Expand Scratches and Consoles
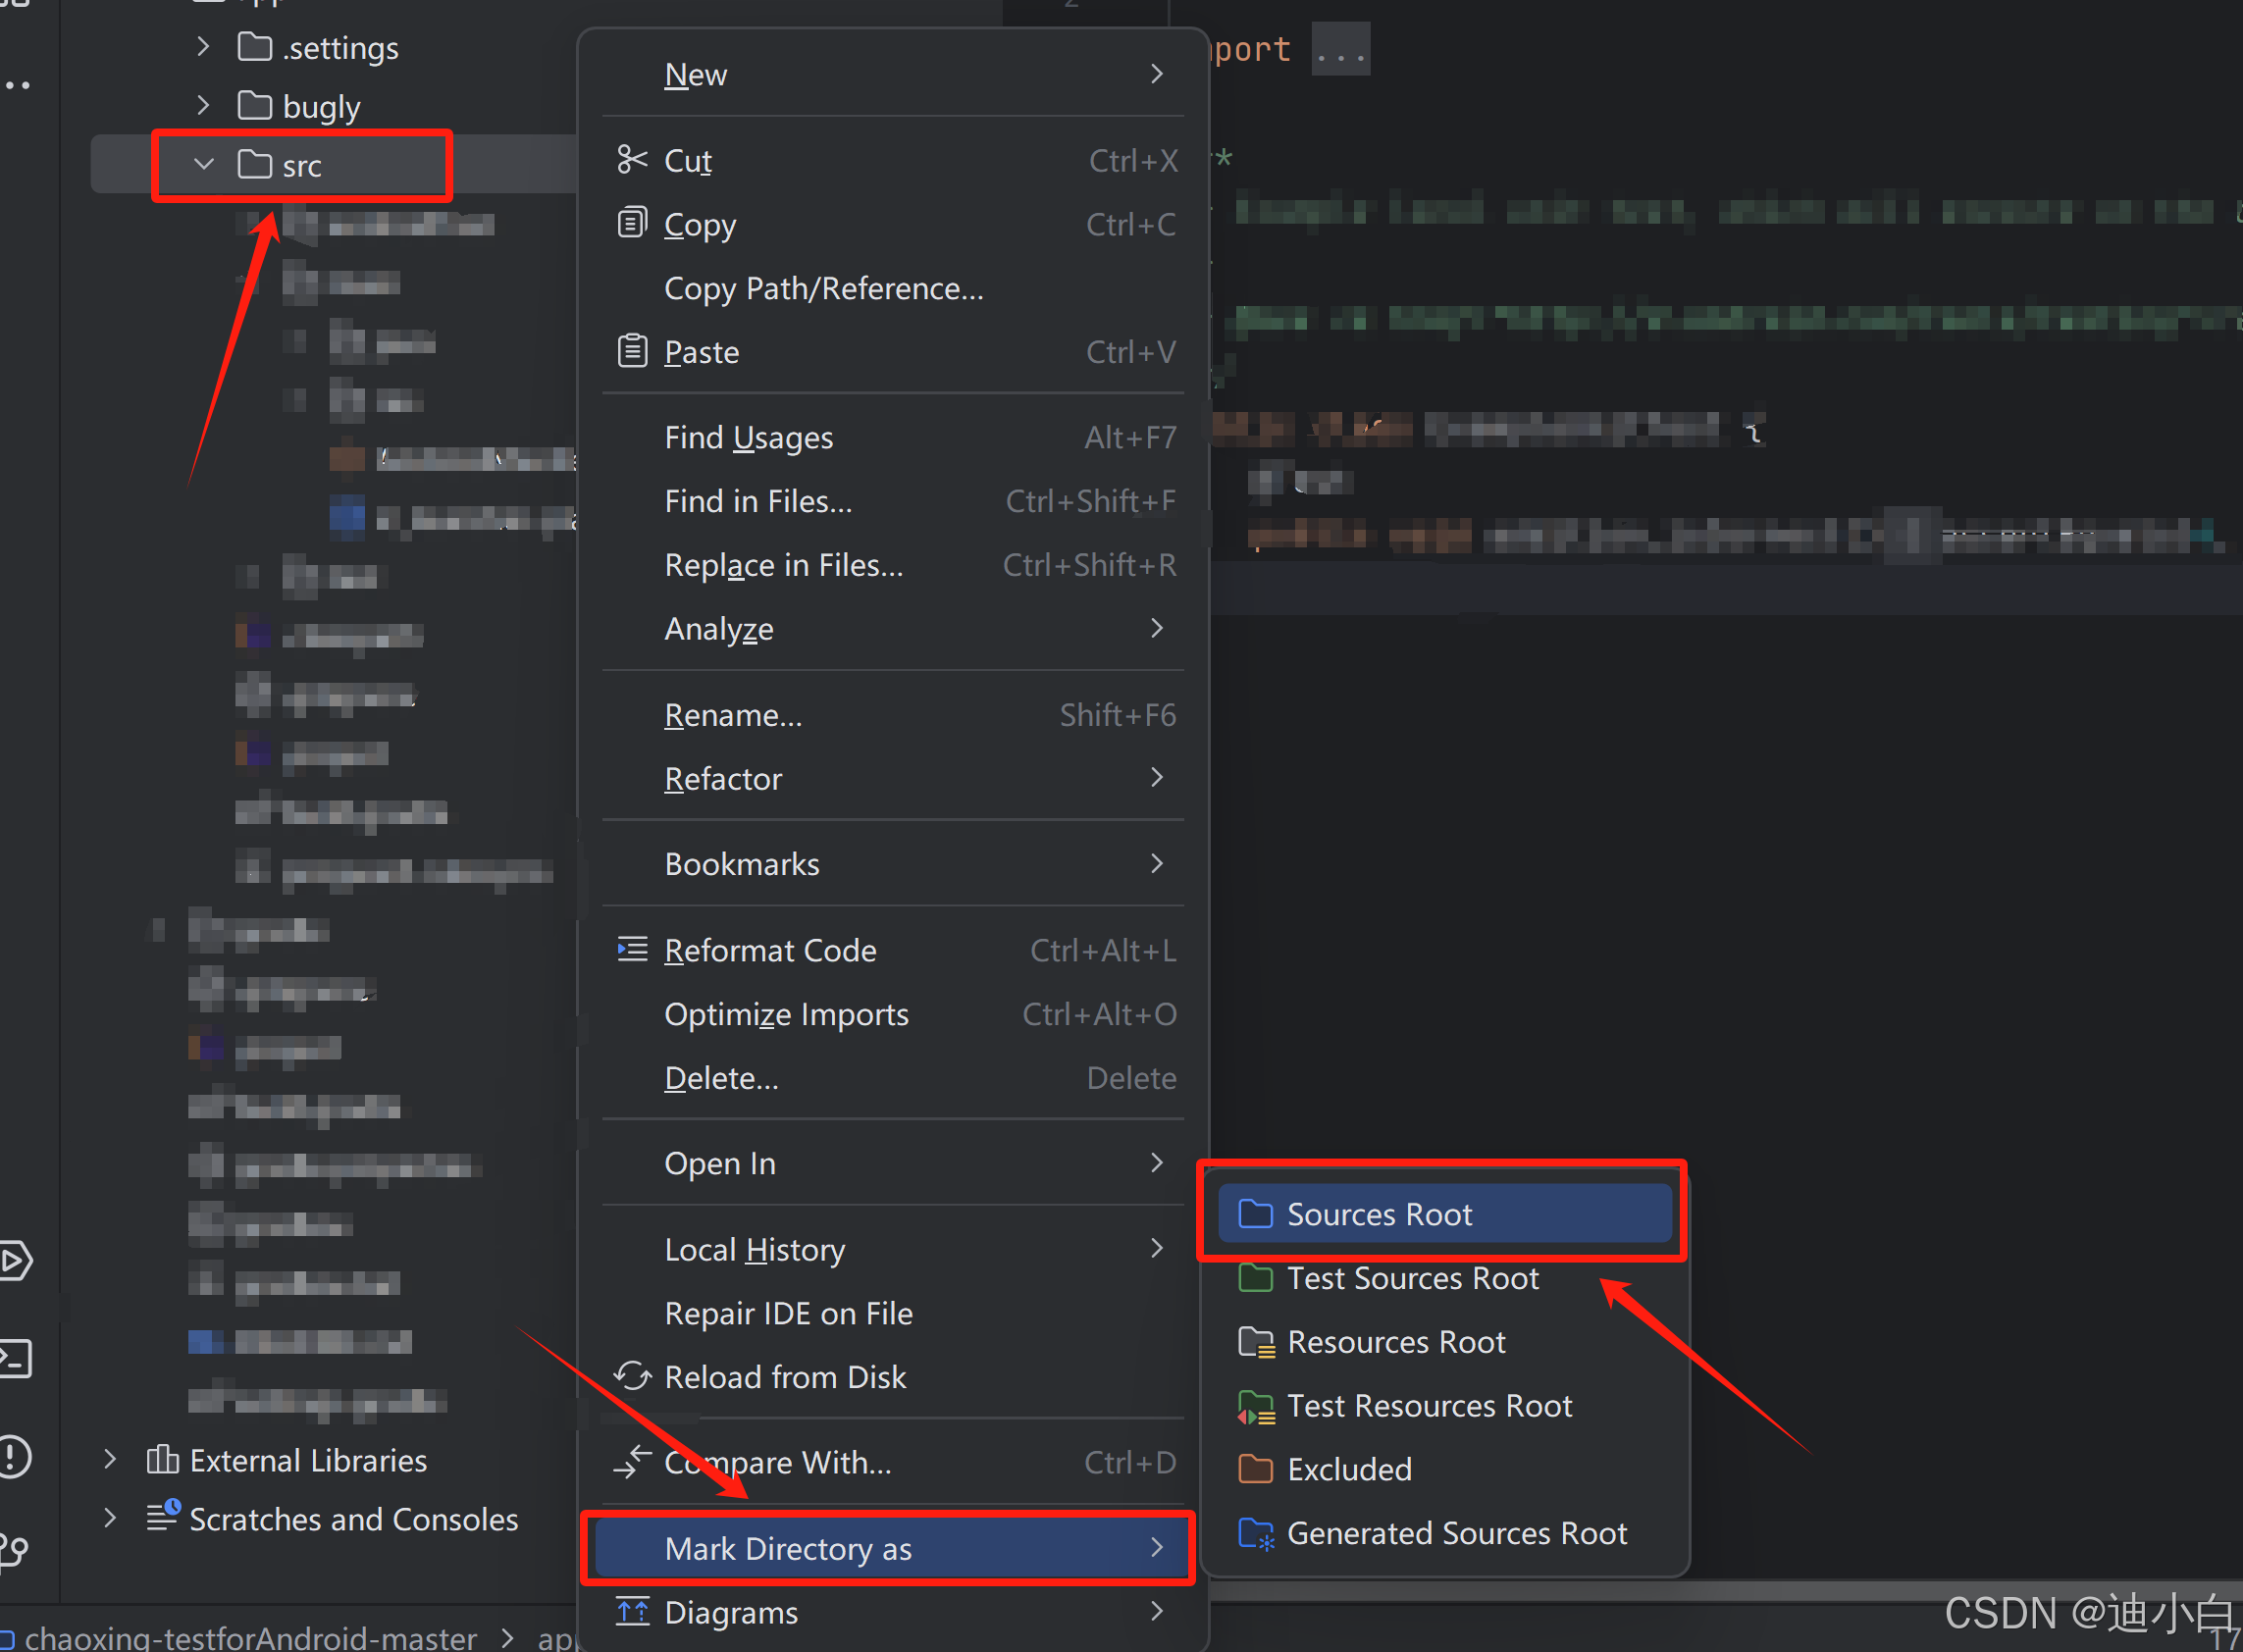This screenshot has height=1652, width=2243. click(110, 1518)
